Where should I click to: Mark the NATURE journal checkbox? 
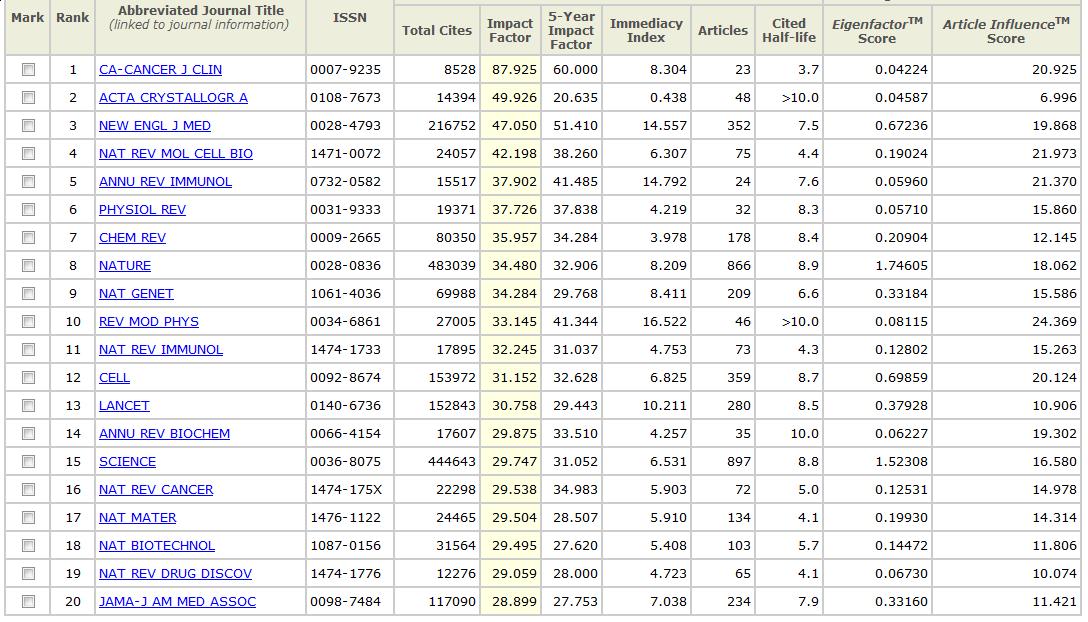coord(28,266)
